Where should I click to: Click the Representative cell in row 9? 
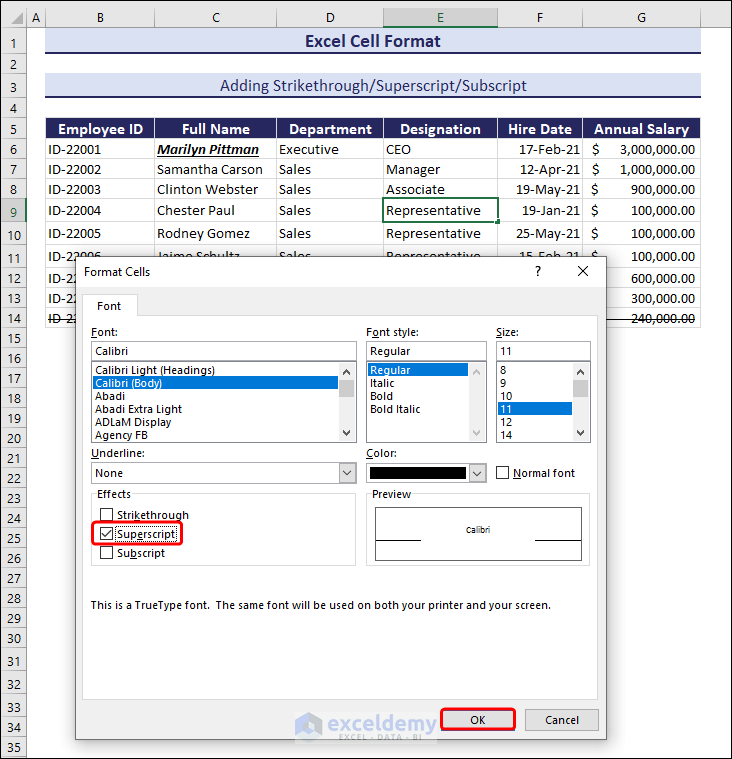(x=440, y=211)
